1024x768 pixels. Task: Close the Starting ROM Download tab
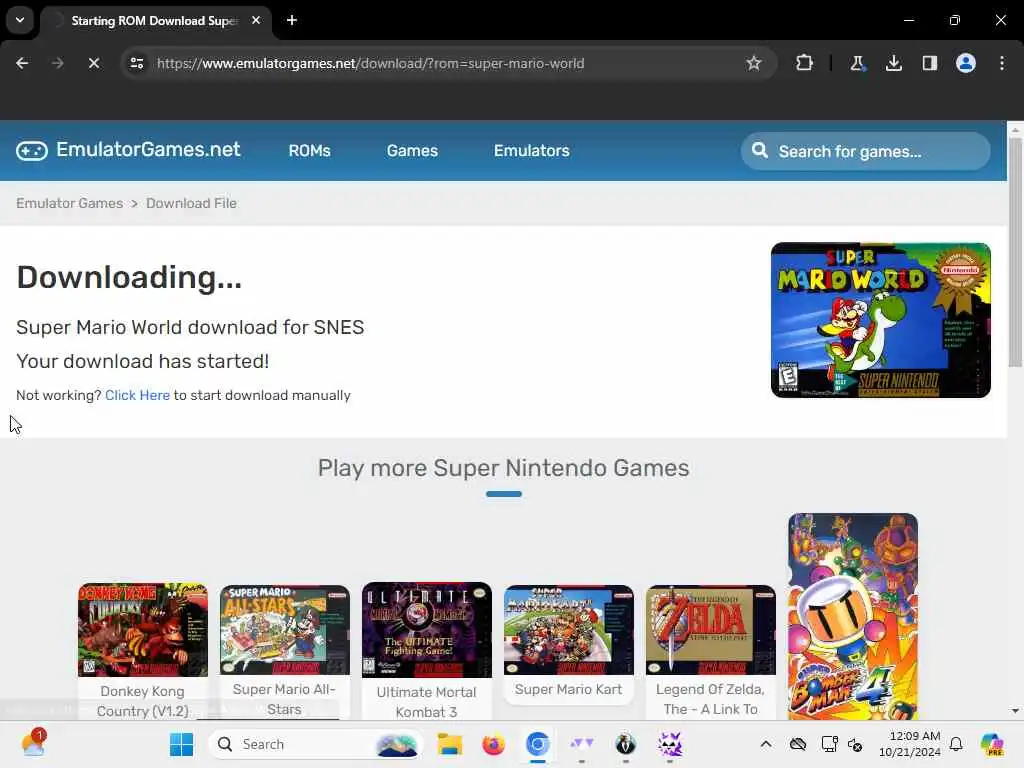coord(256,20)
